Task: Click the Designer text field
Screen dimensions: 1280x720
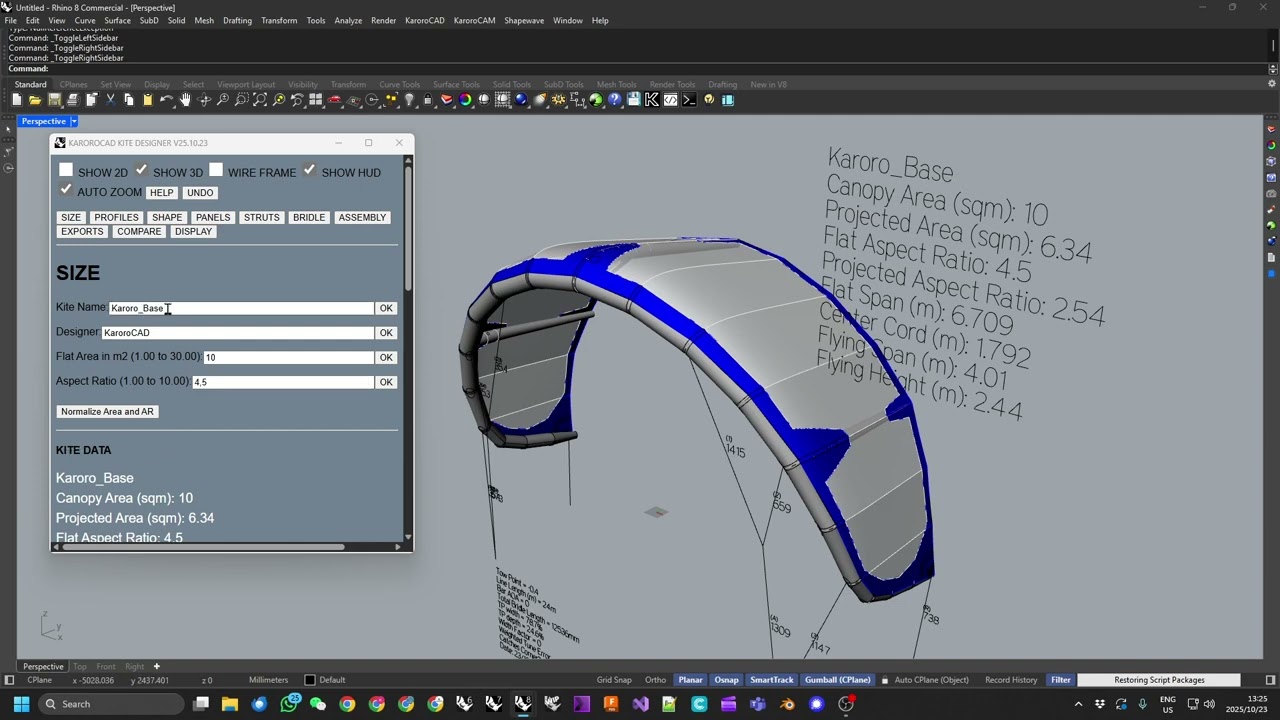Action: [238, 333]
